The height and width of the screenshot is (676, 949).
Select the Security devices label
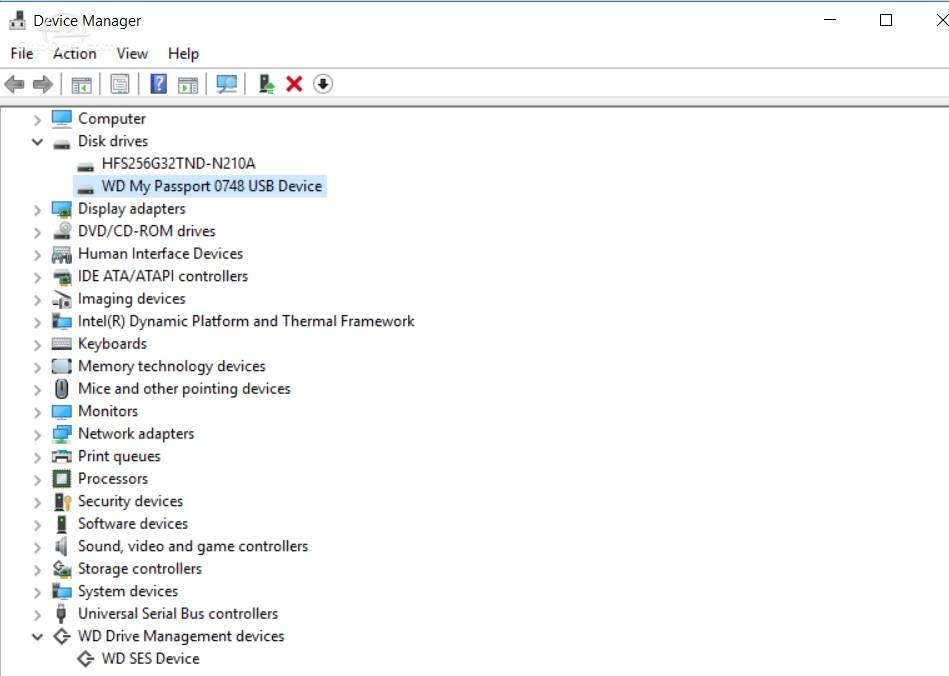click(130, 501)
